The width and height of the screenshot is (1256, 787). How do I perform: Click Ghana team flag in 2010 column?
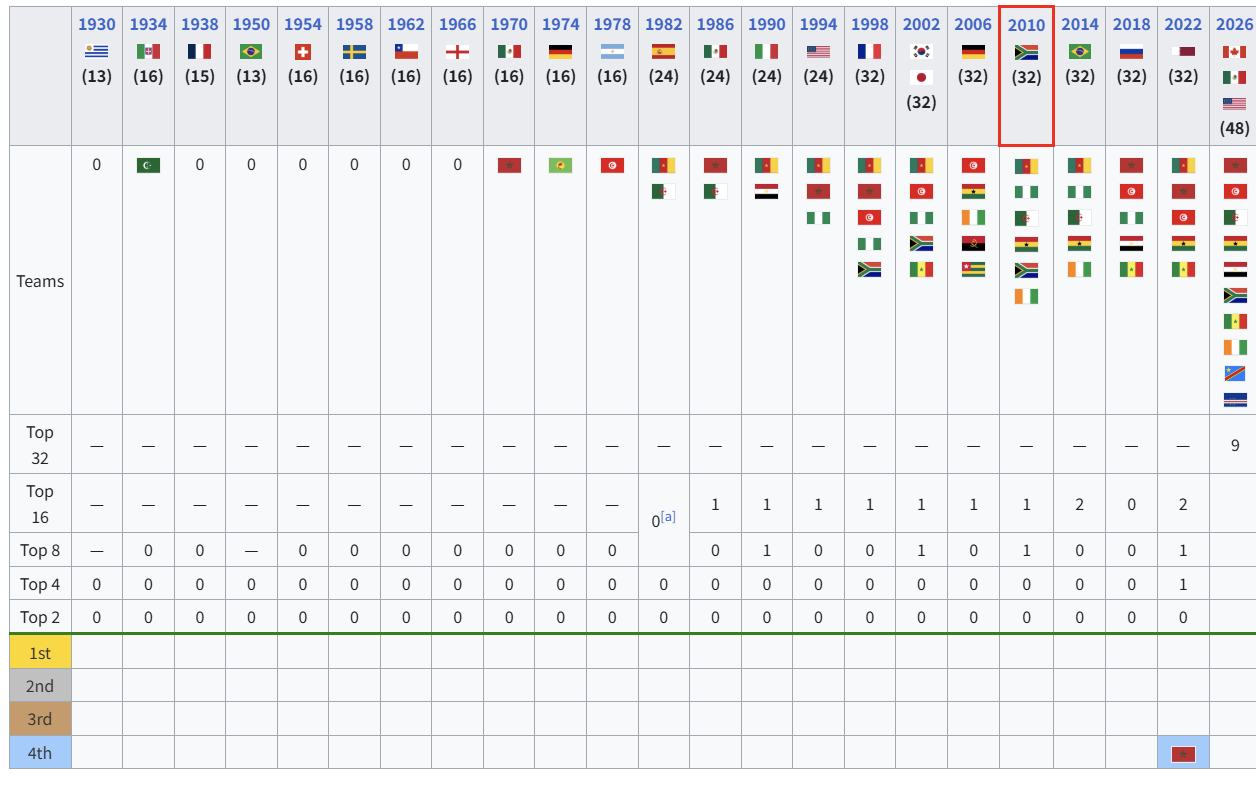(x=1026, y=244)
